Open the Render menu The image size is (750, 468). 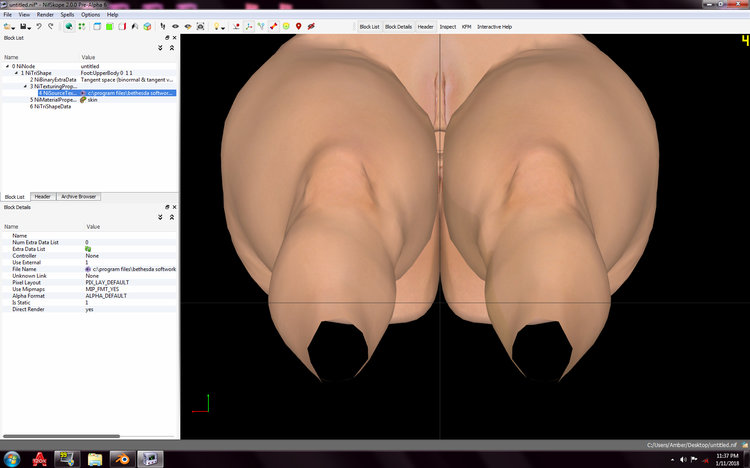click(x=45, y=15)
